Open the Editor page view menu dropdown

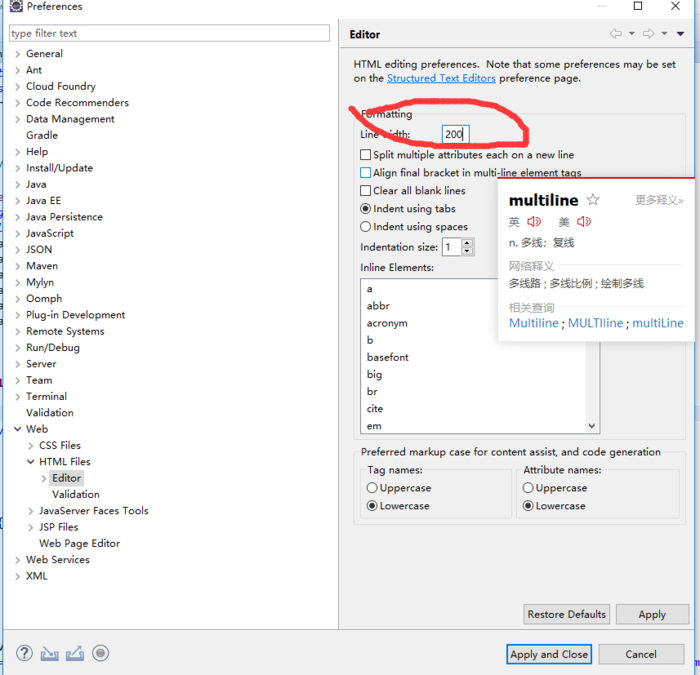point(680,34)
